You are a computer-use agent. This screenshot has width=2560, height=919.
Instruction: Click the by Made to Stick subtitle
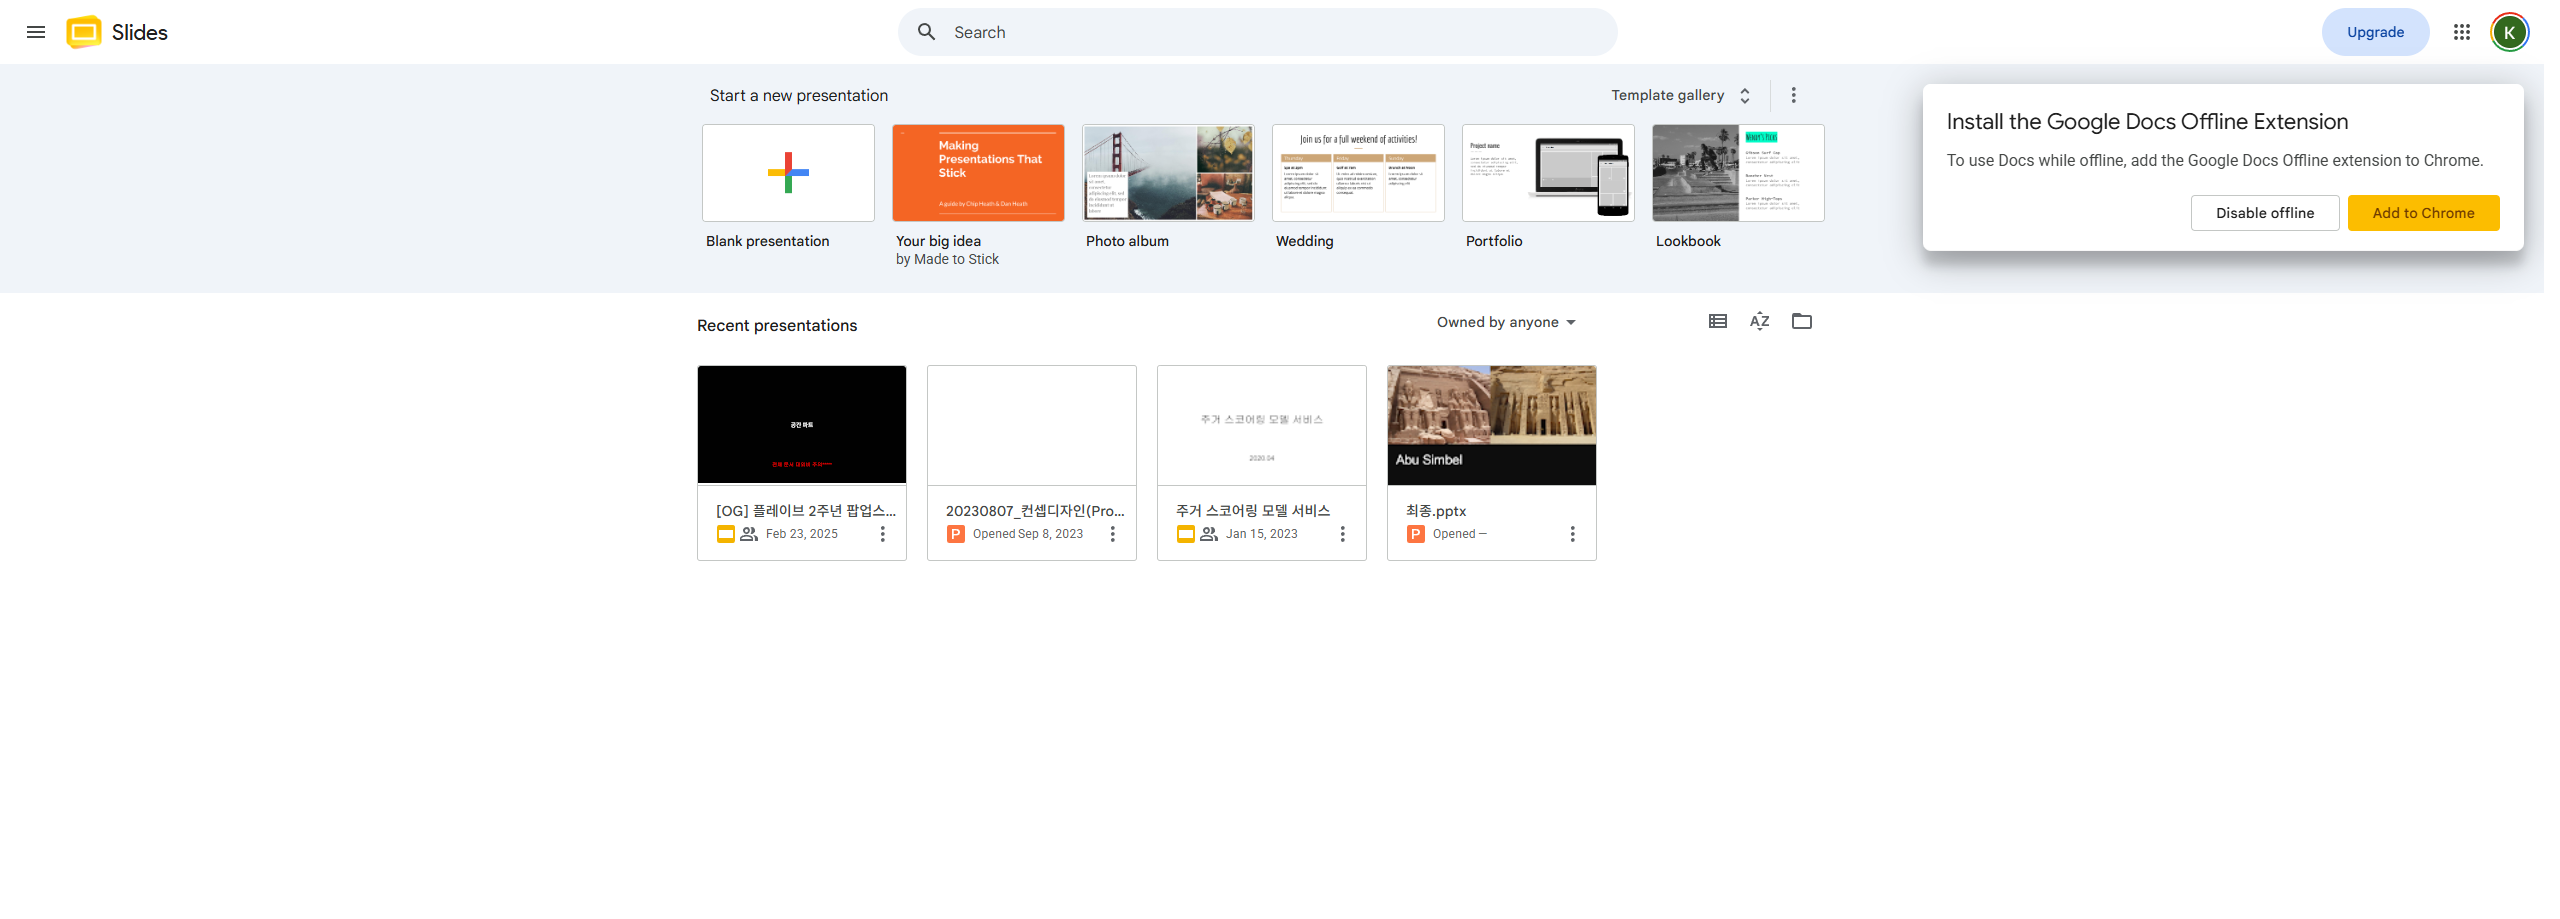[x=947, y=259]
